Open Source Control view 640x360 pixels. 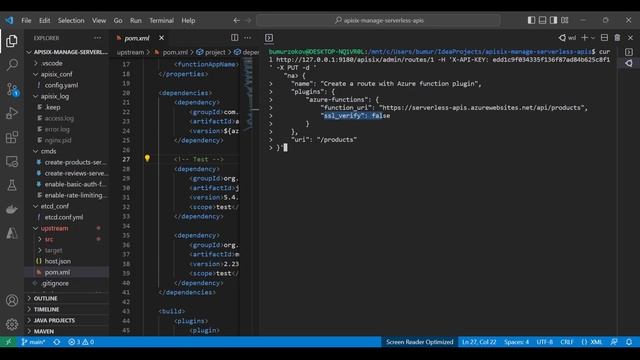click(12, 89)
